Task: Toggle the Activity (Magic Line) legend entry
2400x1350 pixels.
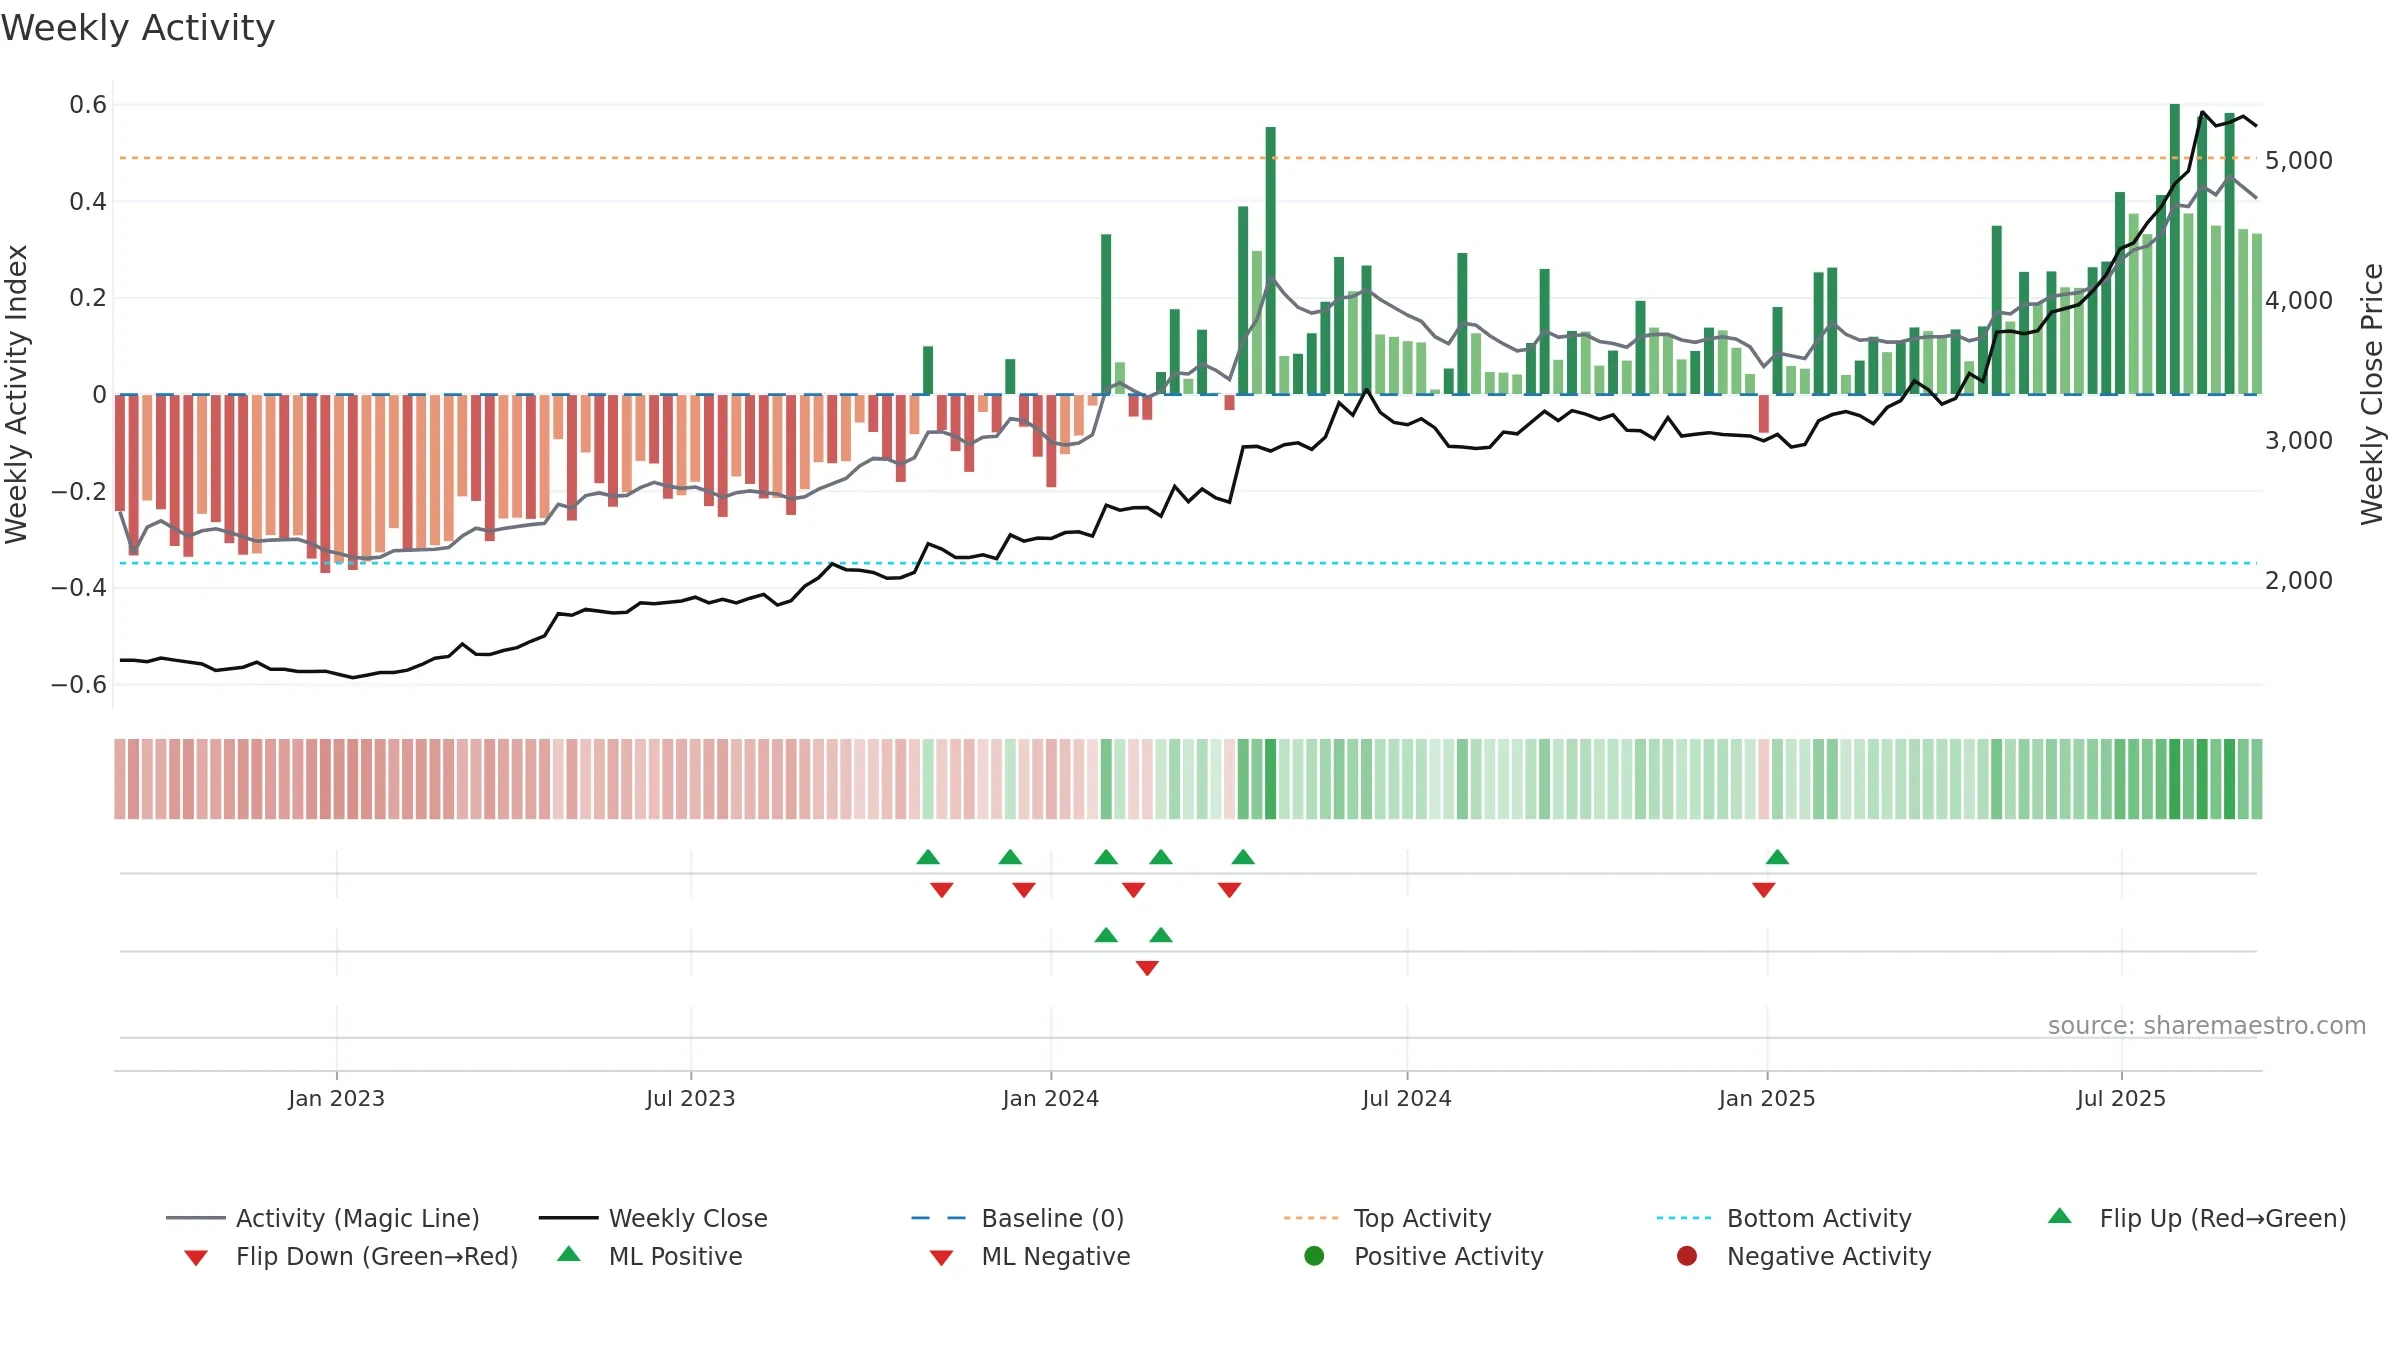Action: click(322, 1218)
